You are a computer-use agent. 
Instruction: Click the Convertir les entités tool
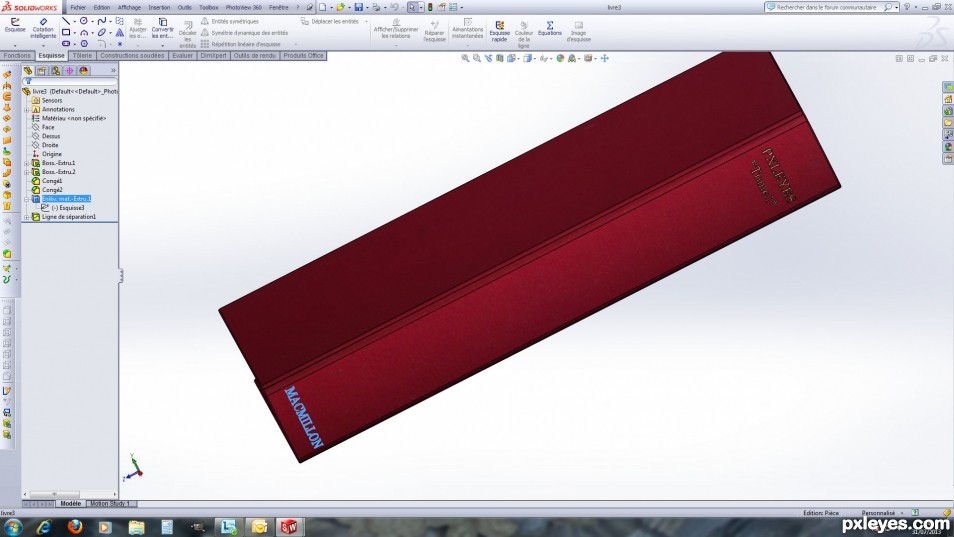click(x=162, y=28)
